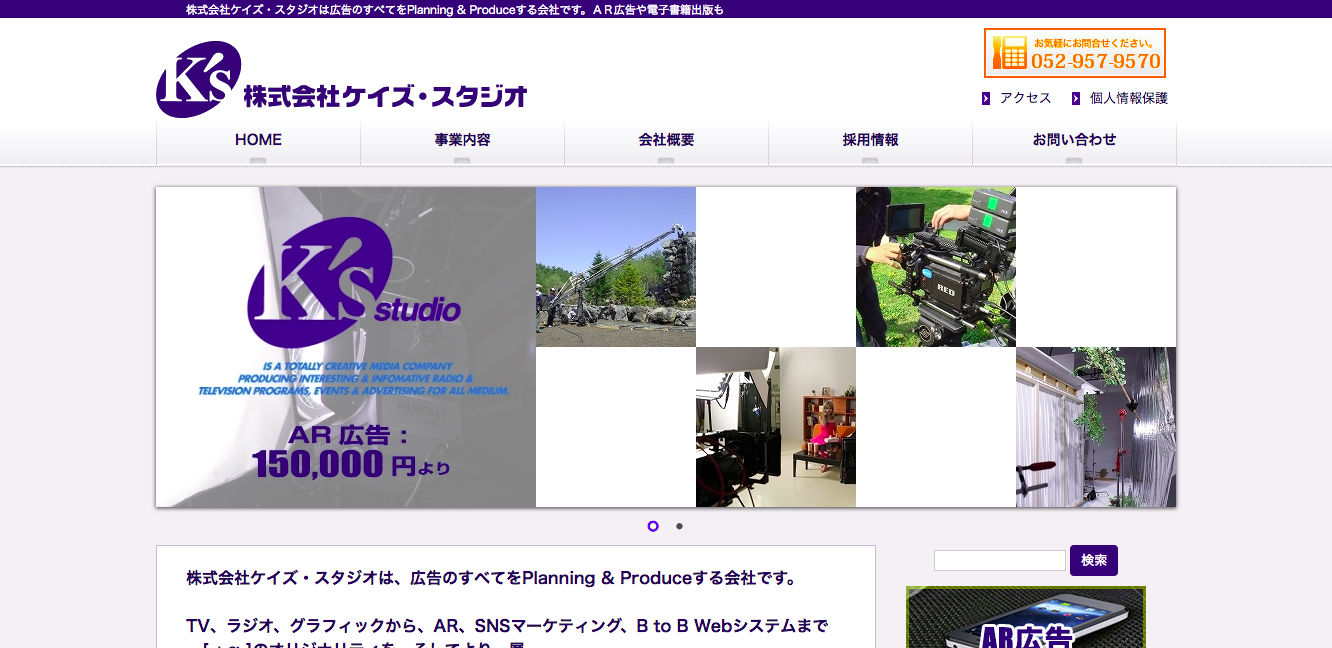Click the K's studio slide with AR広告 price
This screenshot has width=1332, height=648.
(346, 347)
